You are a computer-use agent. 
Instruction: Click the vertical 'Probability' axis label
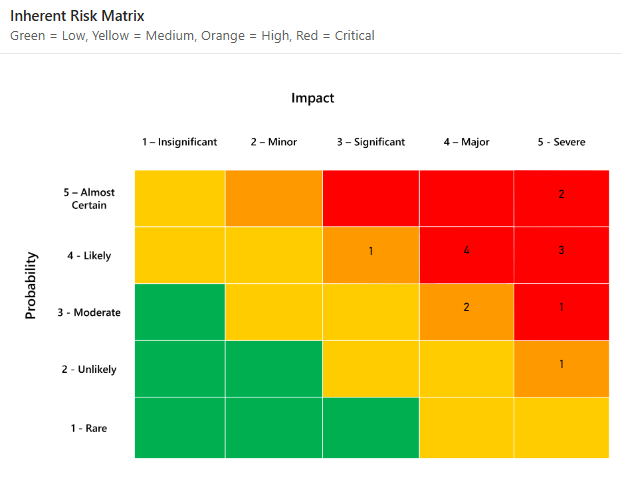[x=31, y=285]
